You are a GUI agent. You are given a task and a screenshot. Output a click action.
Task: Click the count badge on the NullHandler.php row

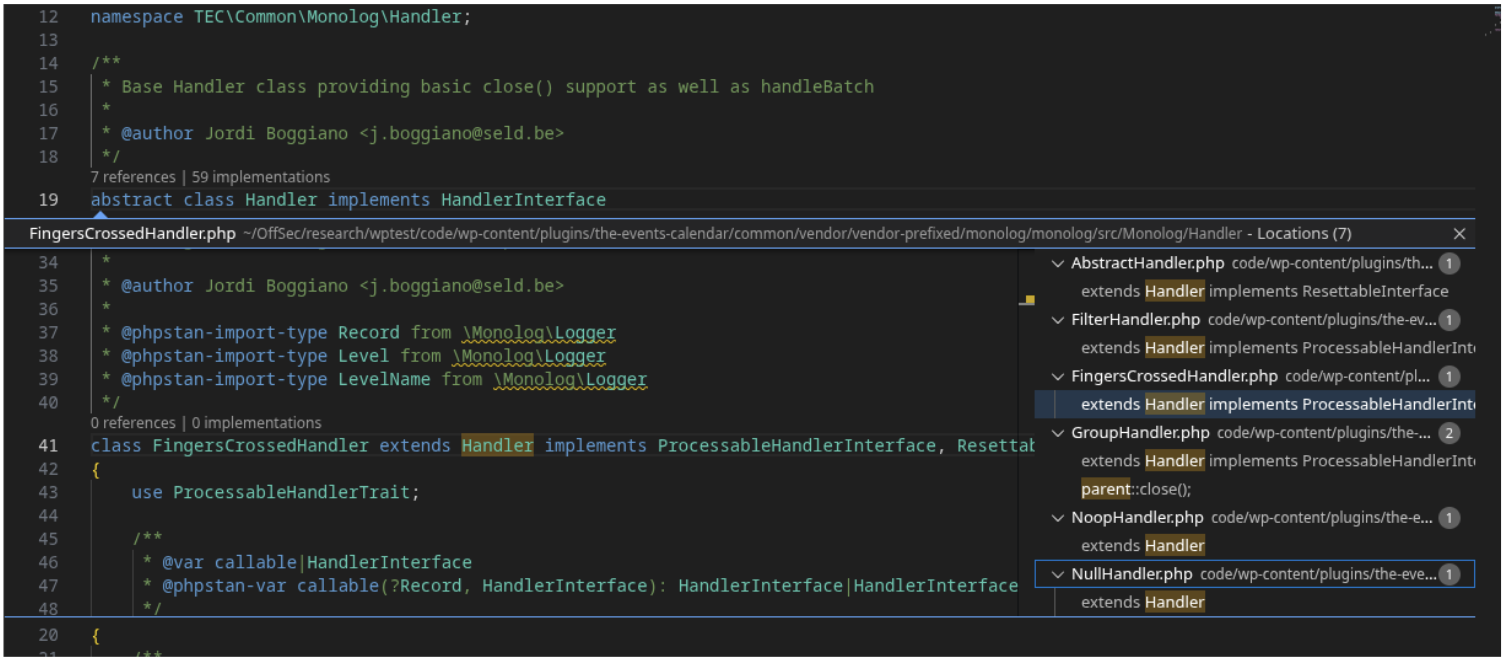pyautogui.click(x=1448, y=575)
